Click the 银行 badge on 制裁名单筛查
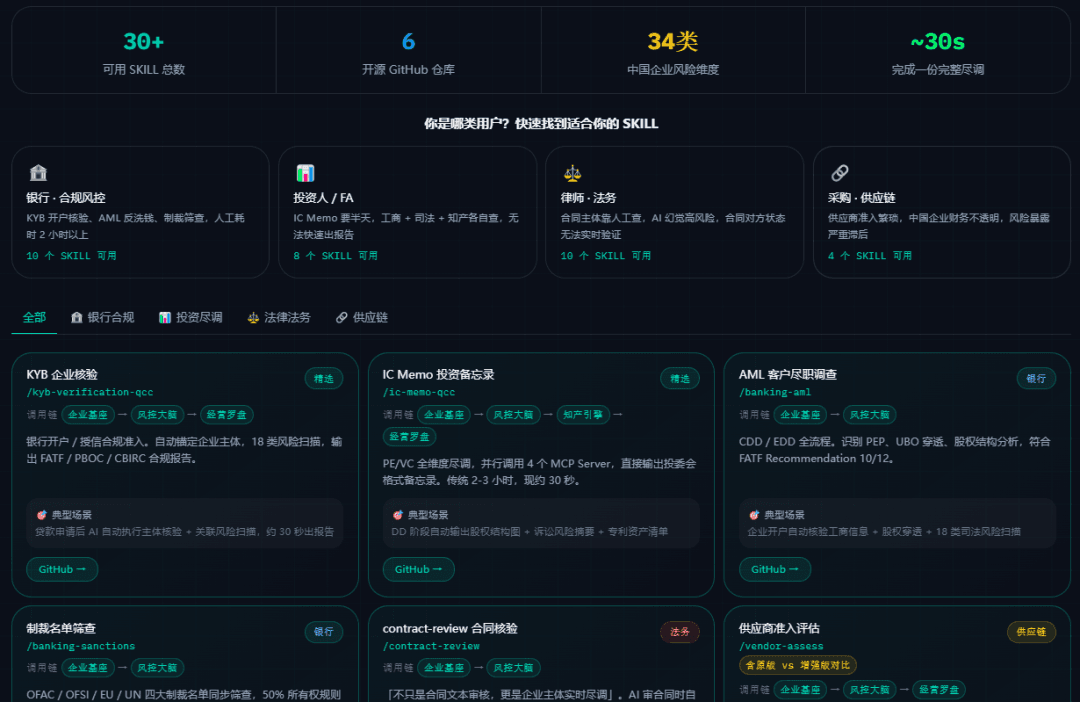 coord(324,632)
